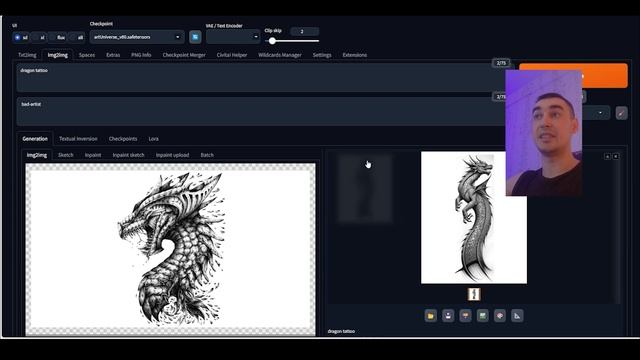Close the gallery preview with X icon
The image size is (640, 360).
click(x=616, y=156)
